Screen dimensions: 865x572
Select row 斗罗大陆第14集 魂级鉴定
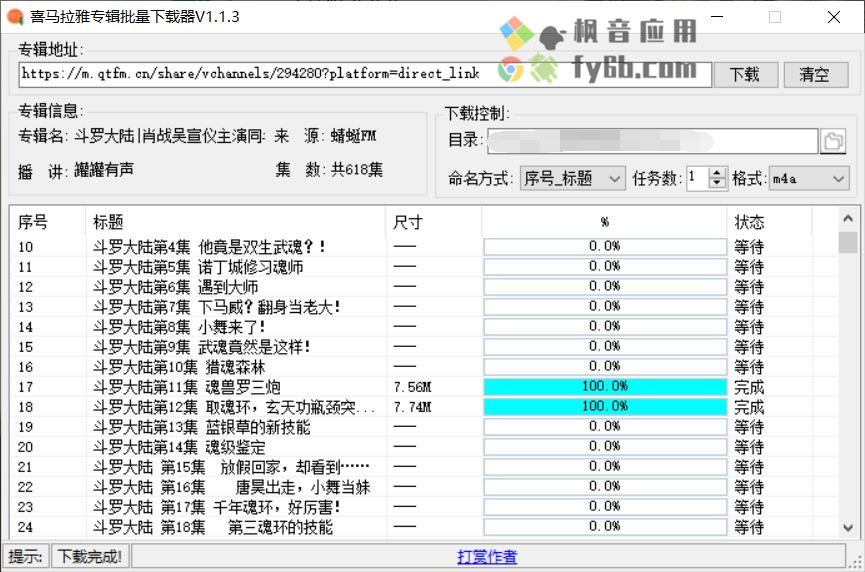pos(424,447)
